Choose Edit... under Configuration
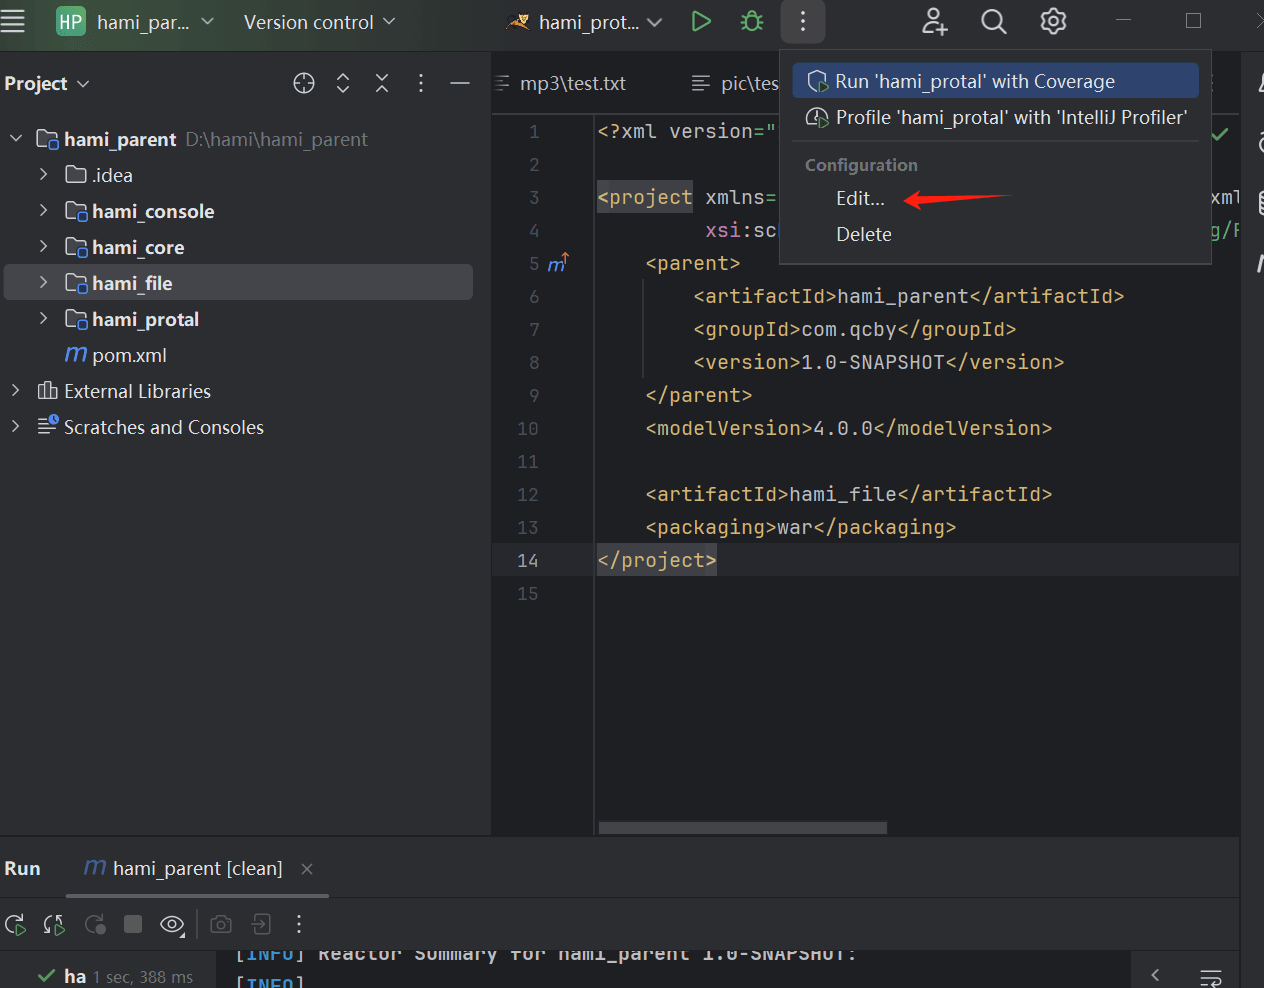Screen dimensions: 1264x988 click(860, 198)
